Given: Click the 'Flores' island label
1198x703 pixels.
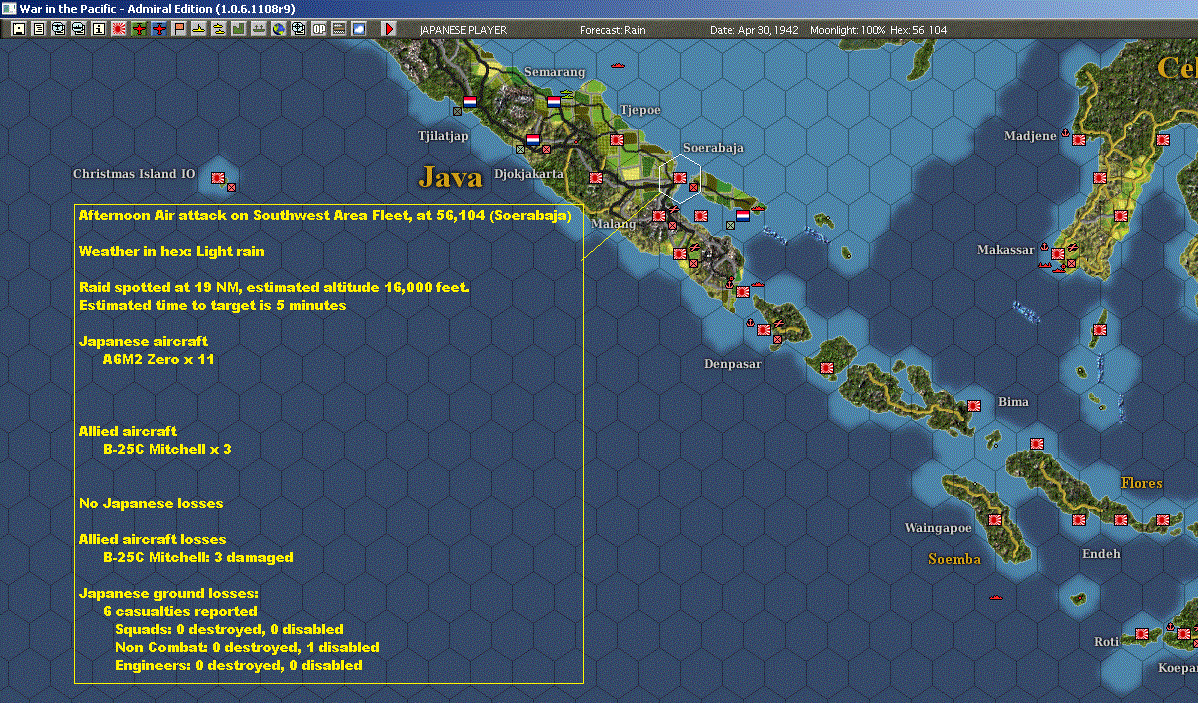Looking at the screenshot, I should [1141, 483].
